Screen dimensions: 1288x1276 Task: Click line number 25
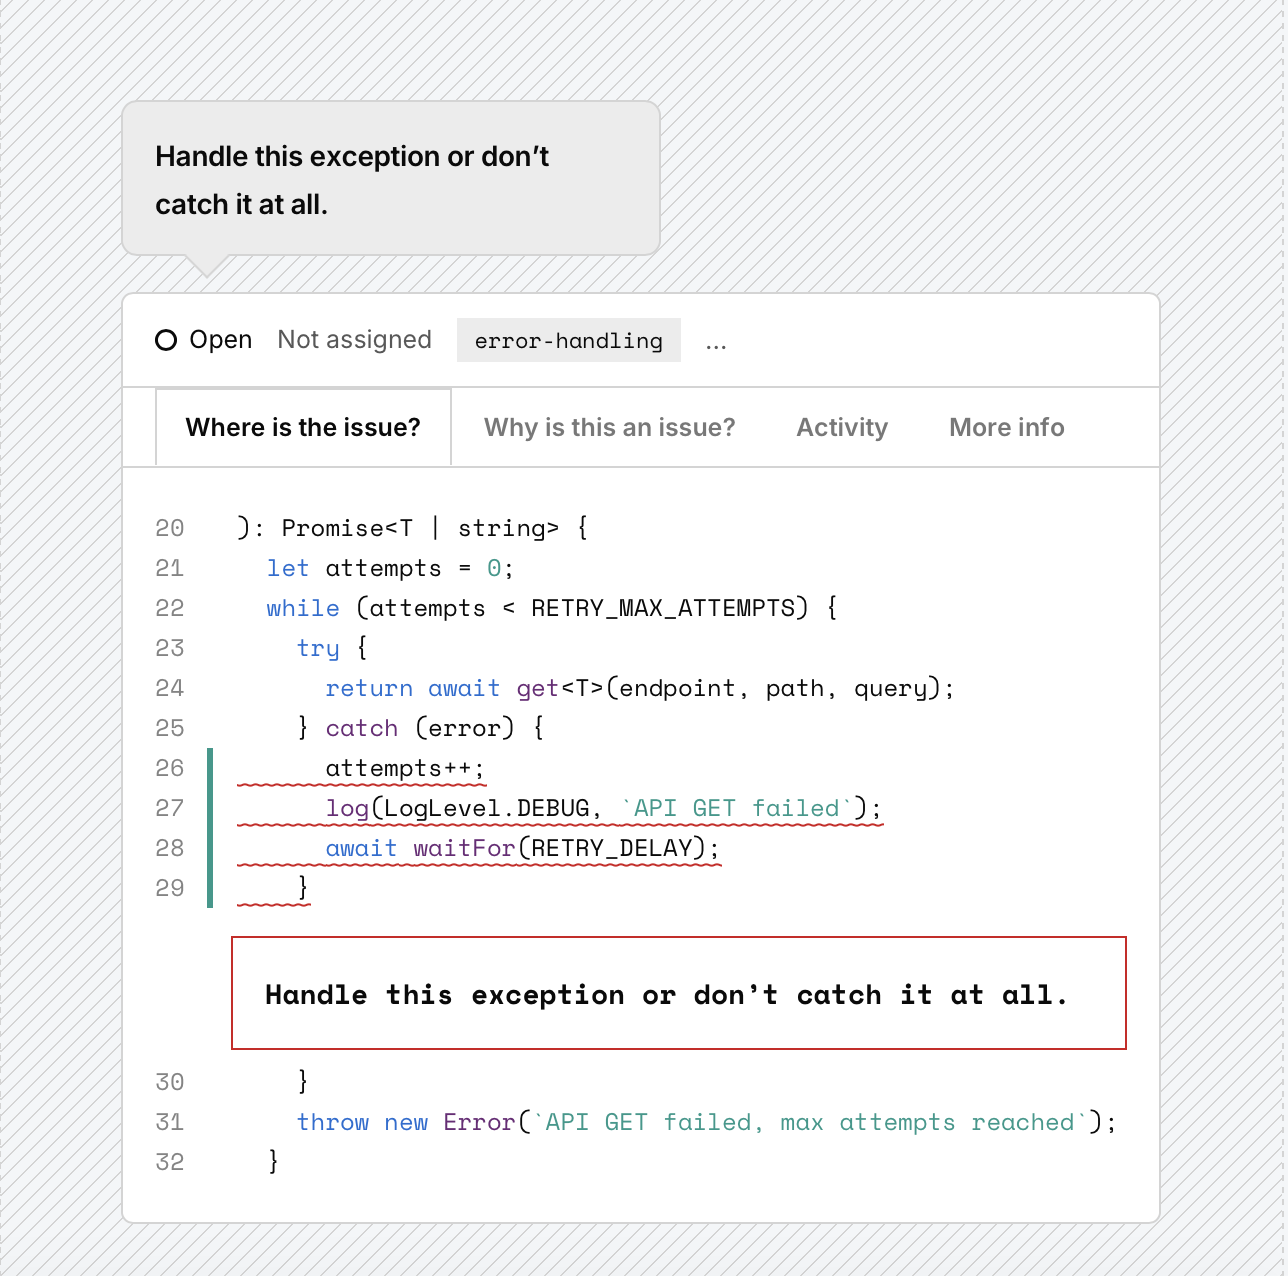pyautogui.click(x=170, y=728)
